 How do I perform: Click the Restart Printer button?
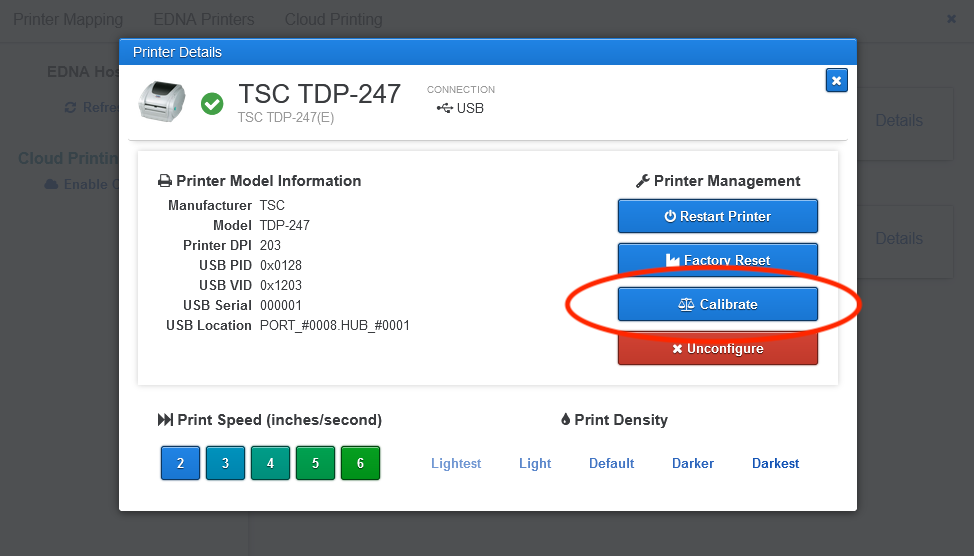coord(717,216)
